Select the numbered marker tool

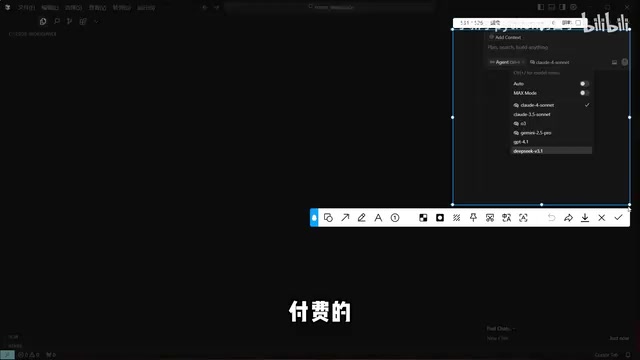395,218
